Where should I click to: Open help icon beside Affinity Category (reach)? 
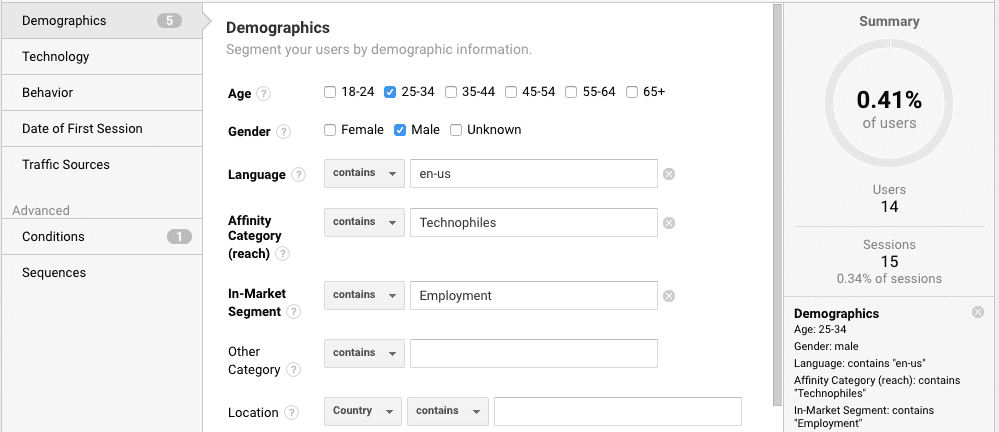tap(282, 254)
